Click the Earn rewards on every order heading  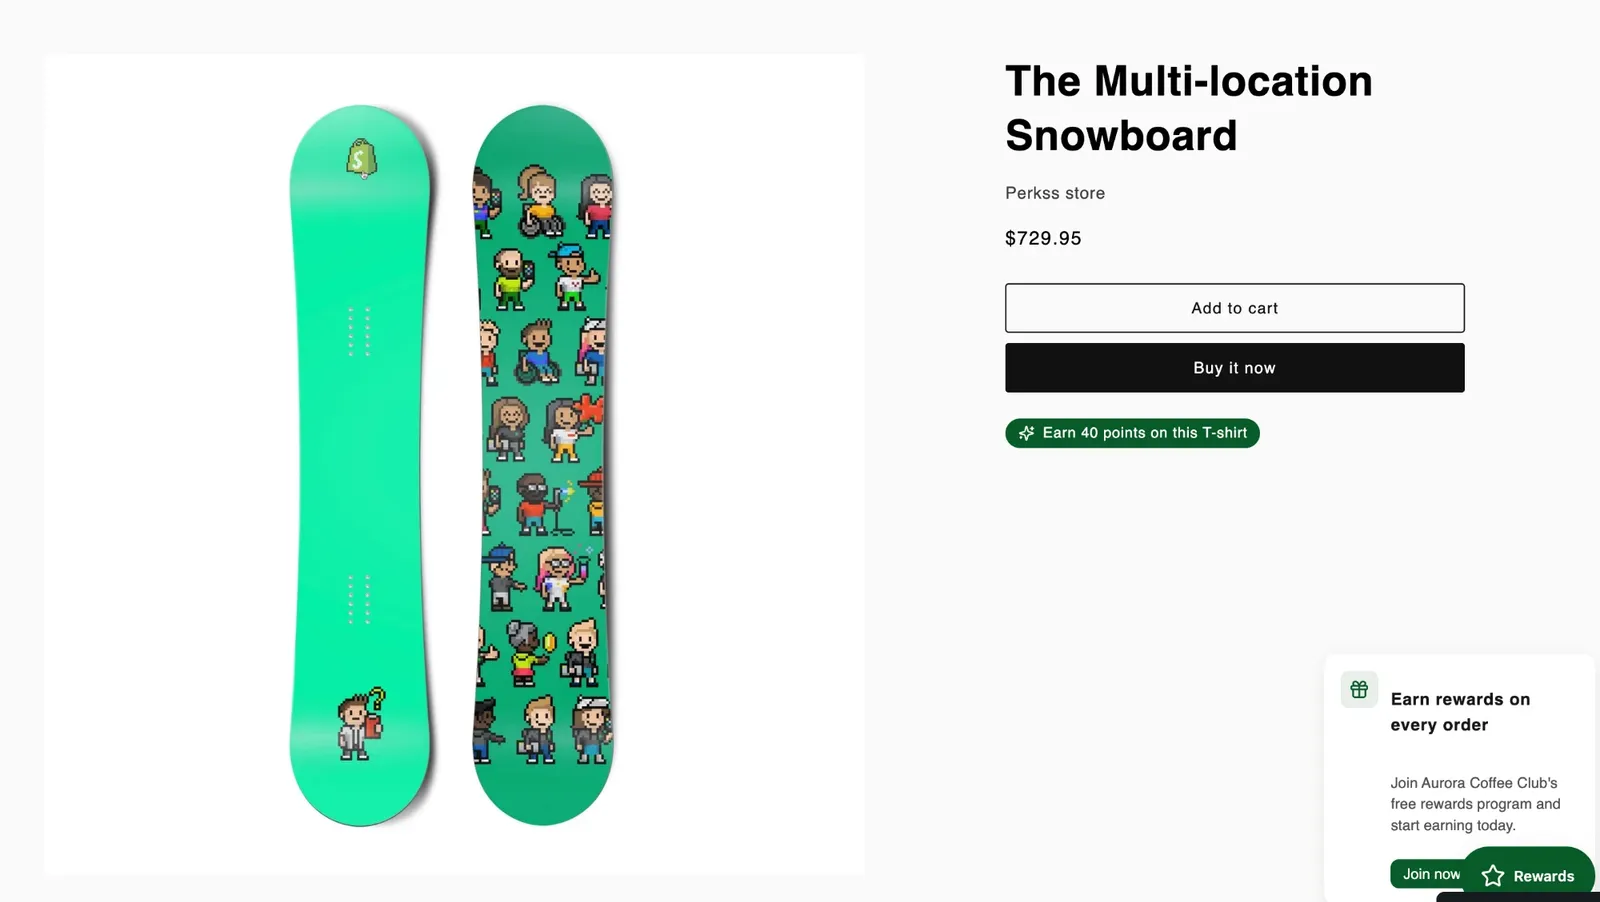[1460, 712]
